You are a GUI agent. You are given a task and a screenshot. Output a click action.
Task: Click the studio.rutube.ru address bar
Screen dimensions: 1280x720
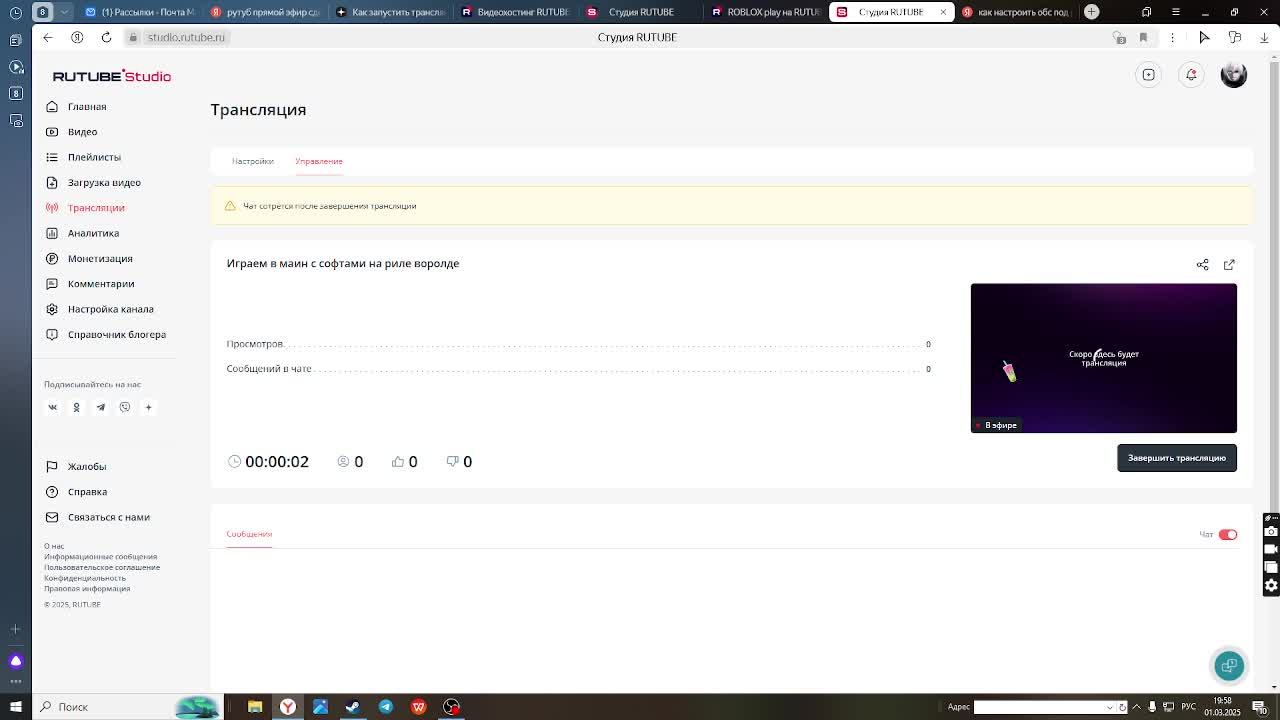186,37
